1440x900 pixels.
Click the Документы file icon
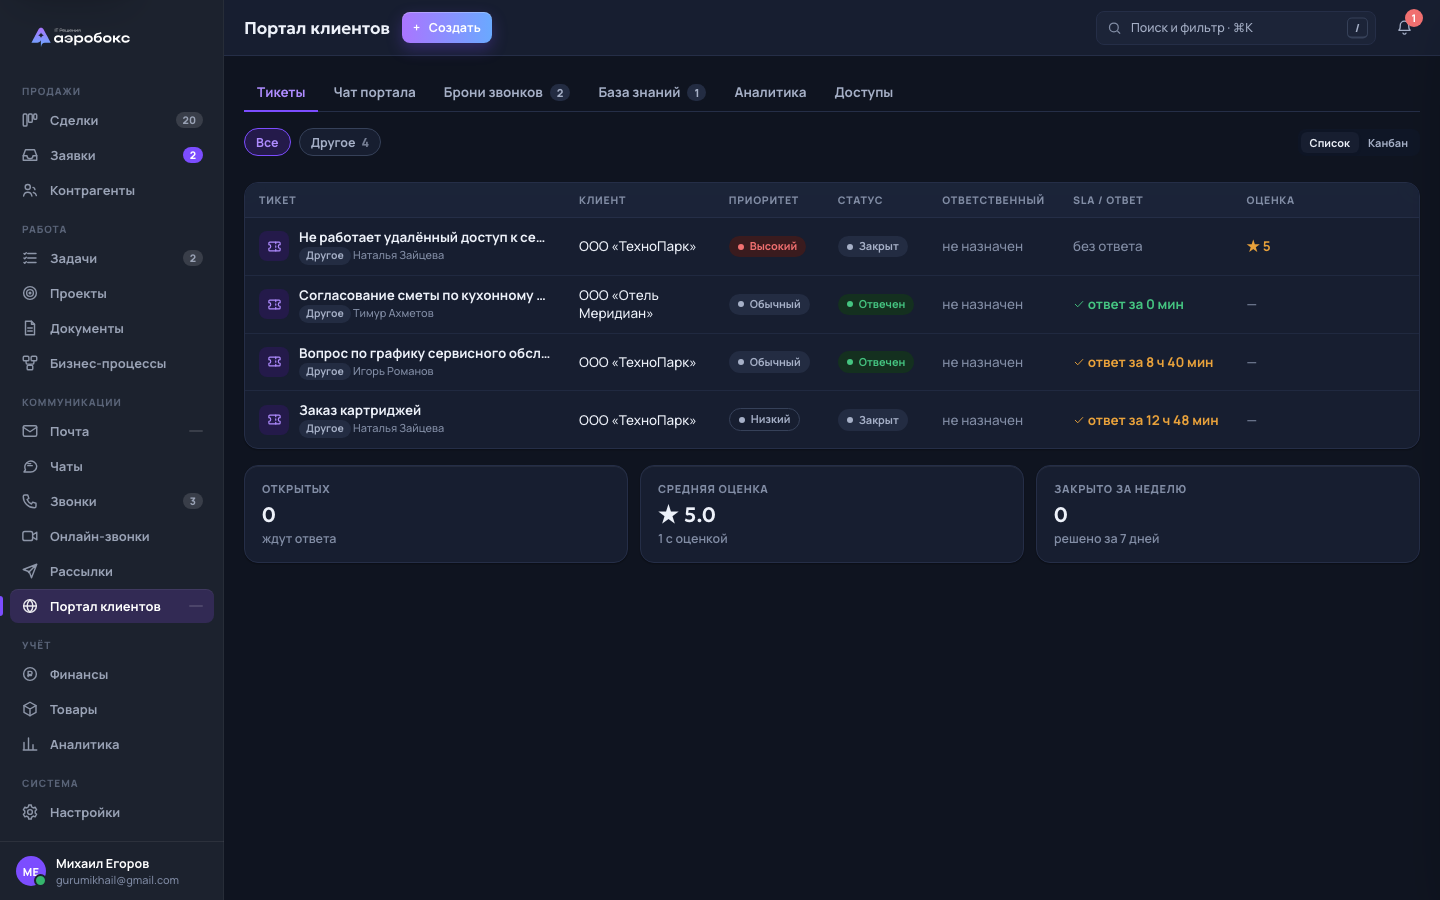30,328
